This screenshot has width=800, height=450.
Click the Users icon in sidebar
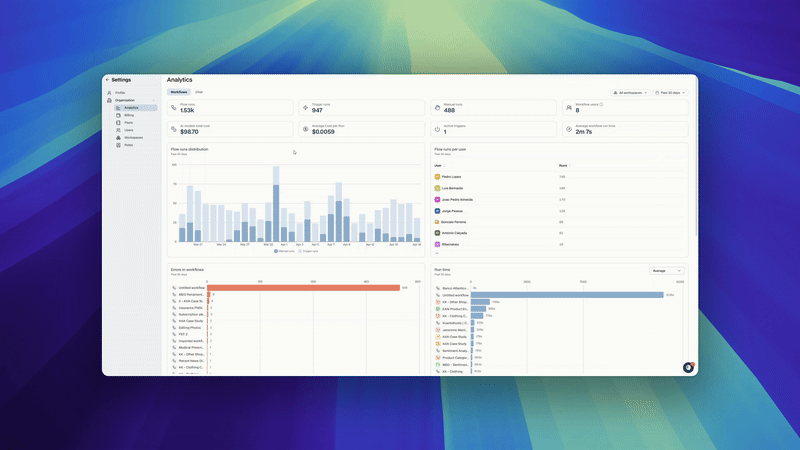point(118,130)
